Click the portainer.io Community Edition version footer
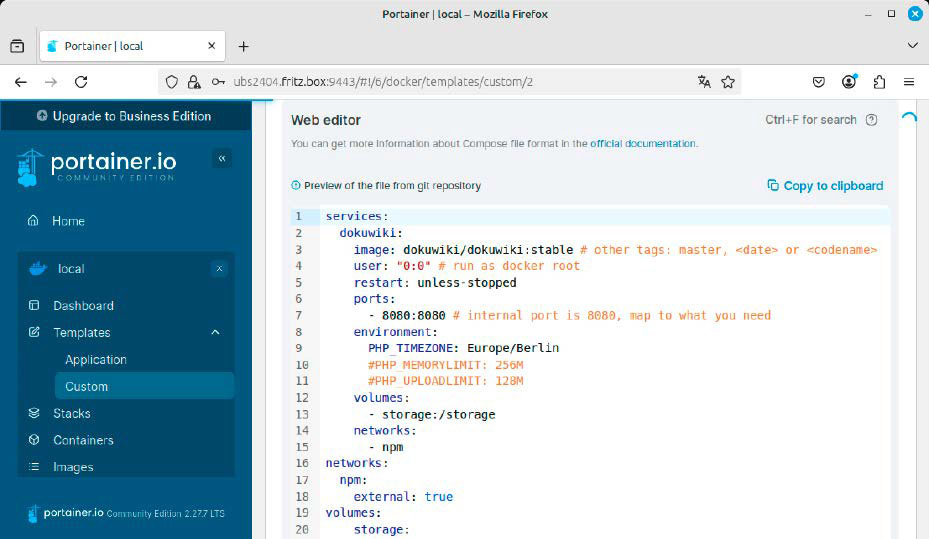 [126, 513]
